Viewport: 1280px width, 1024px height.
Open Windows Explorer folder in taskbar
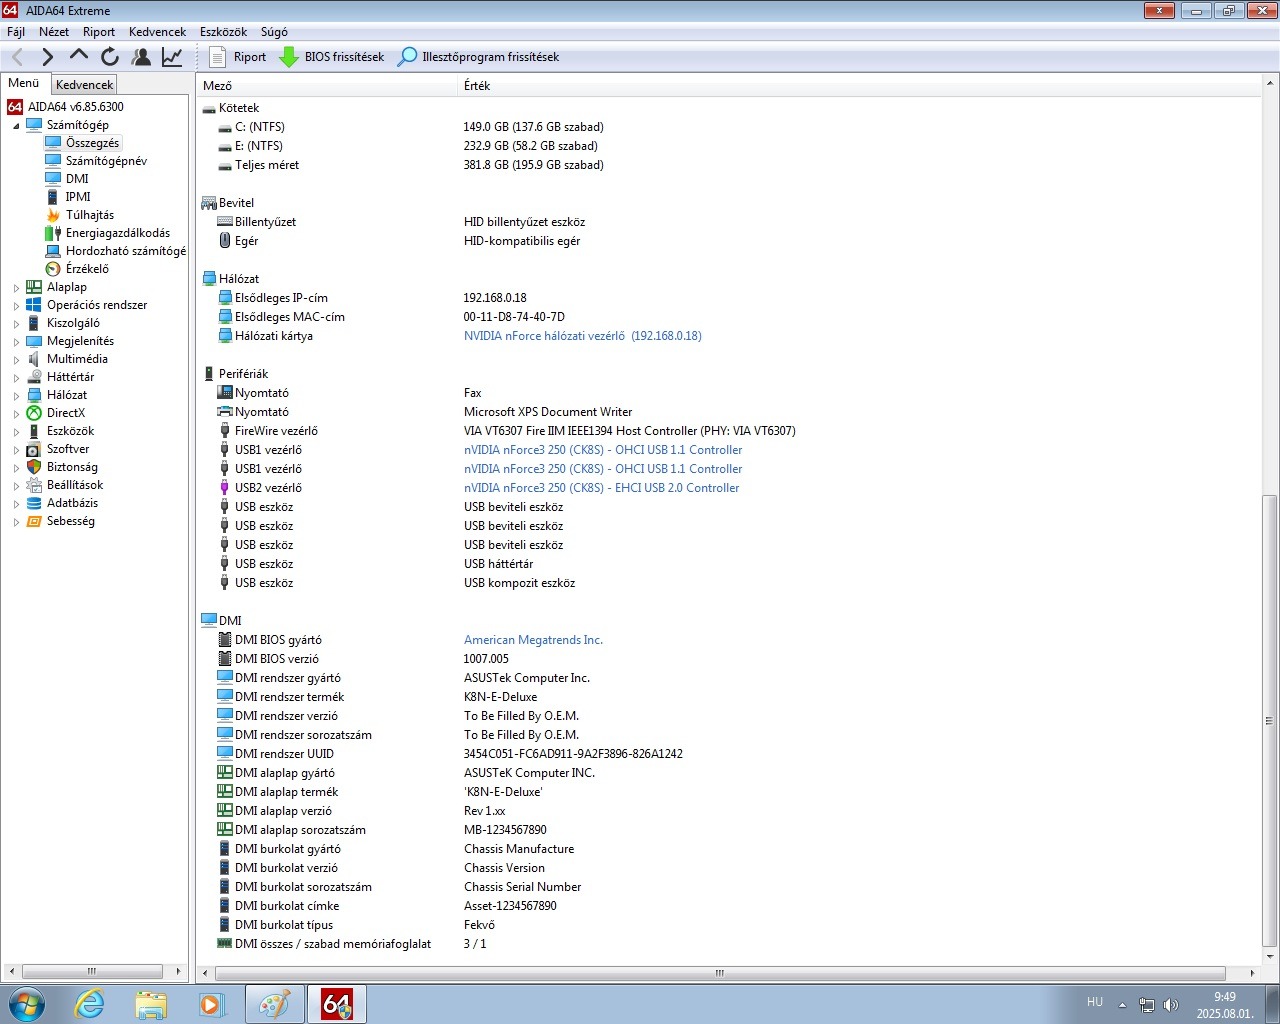pyautogui.click(x=151, y=1004)
